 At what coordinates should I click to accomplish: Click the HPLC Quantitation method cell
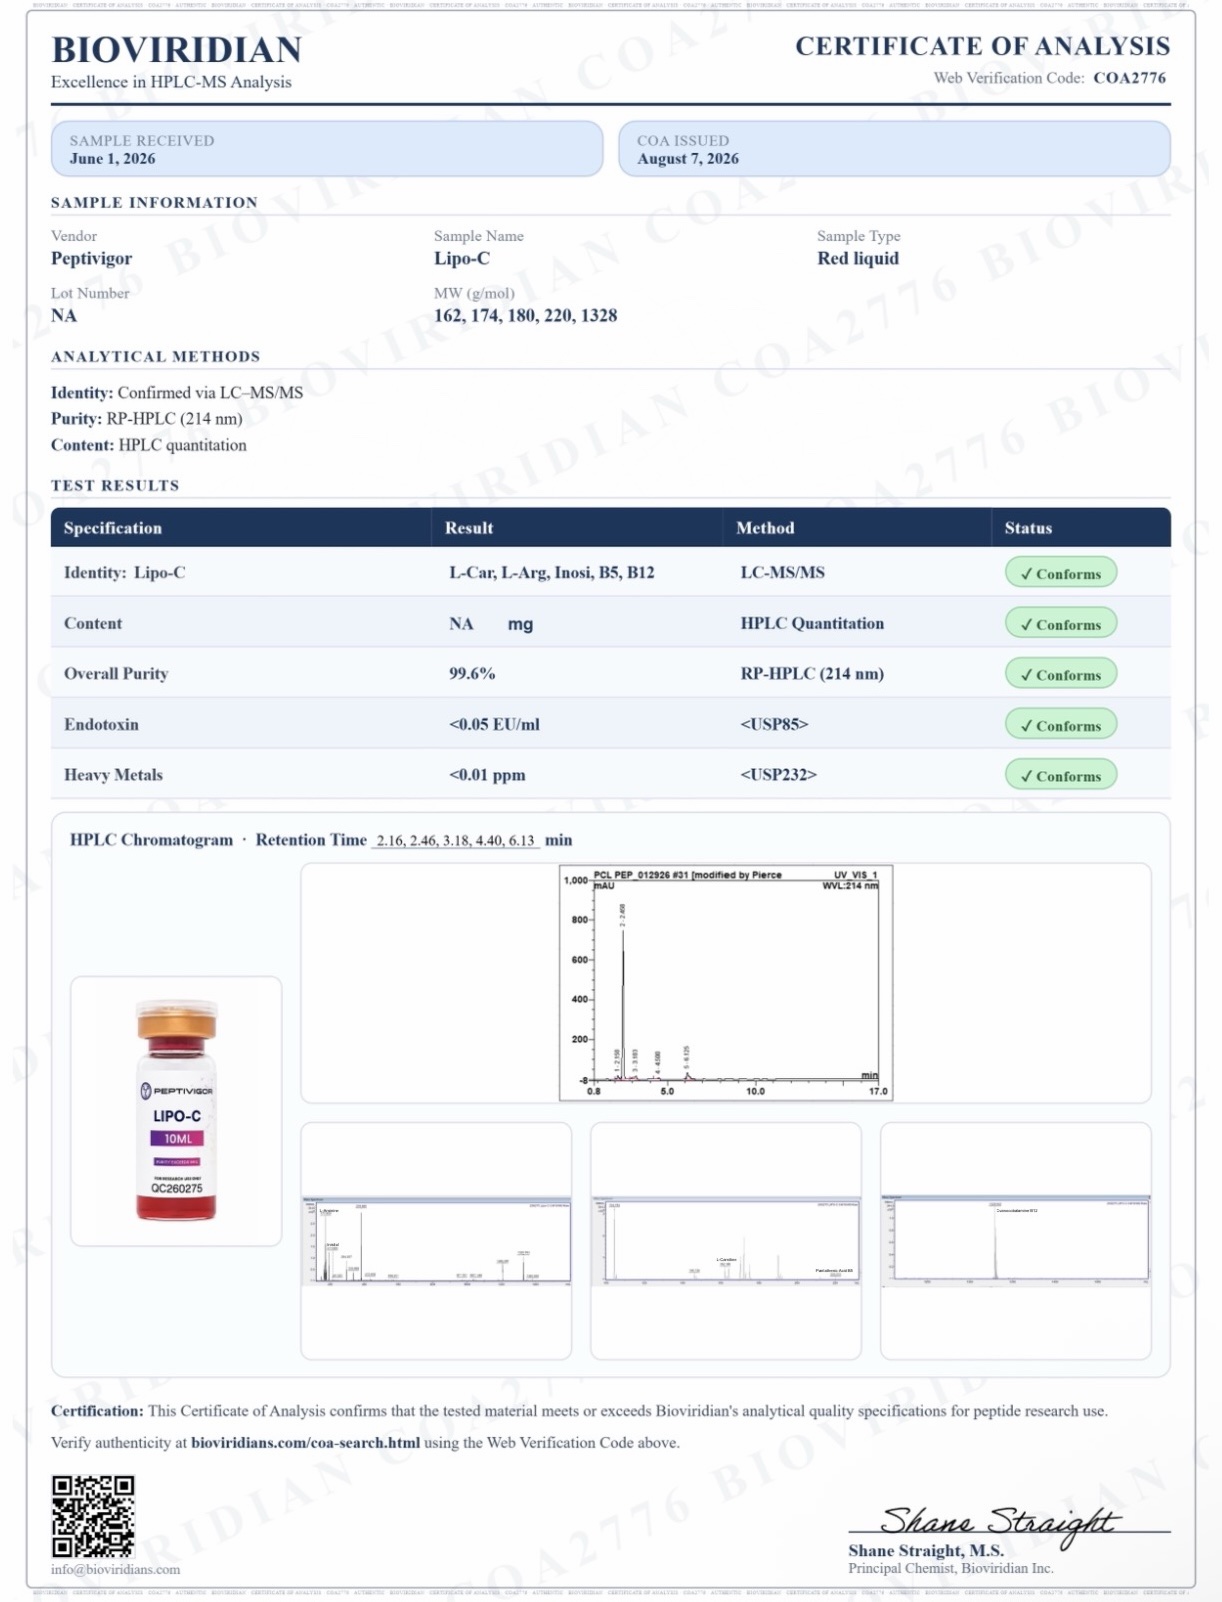tap(812, 623)
